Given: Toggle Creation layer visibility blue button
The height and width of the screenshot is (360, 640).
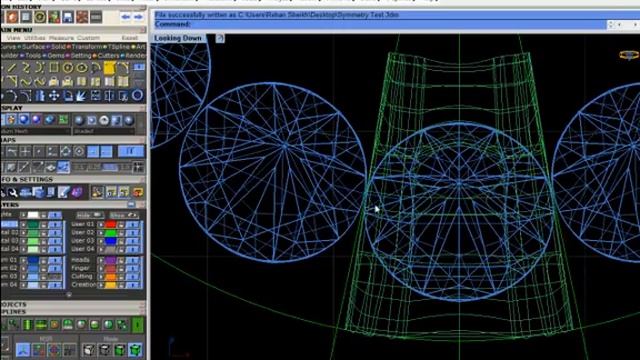Looking at the screenshot, I should tap(132, 285).
